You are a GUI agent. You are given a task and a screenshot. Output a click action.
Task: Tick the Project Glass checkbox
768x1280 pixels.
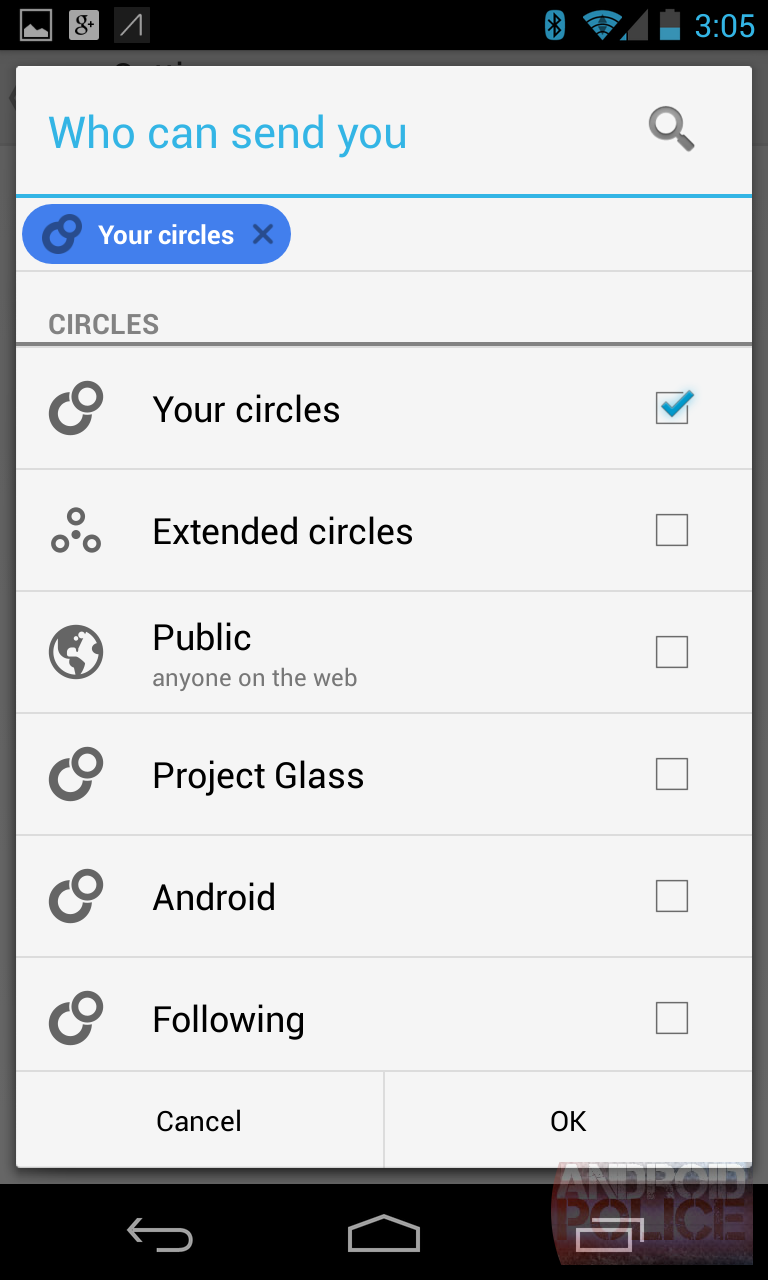672,774
